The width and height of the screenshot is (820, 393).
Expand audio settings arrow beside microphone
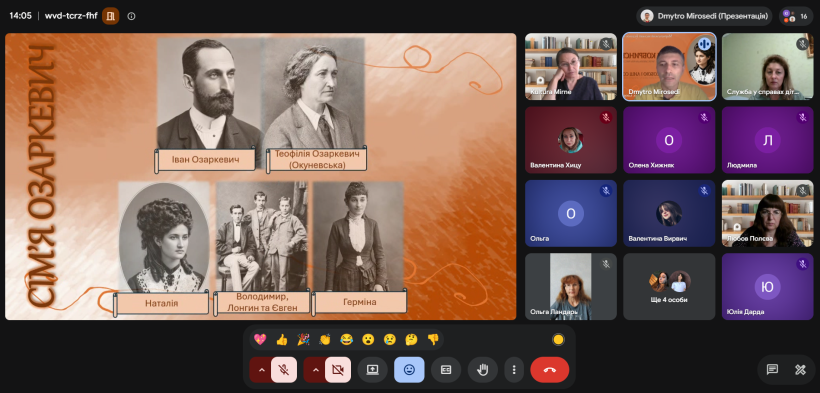tap(261, 369)
